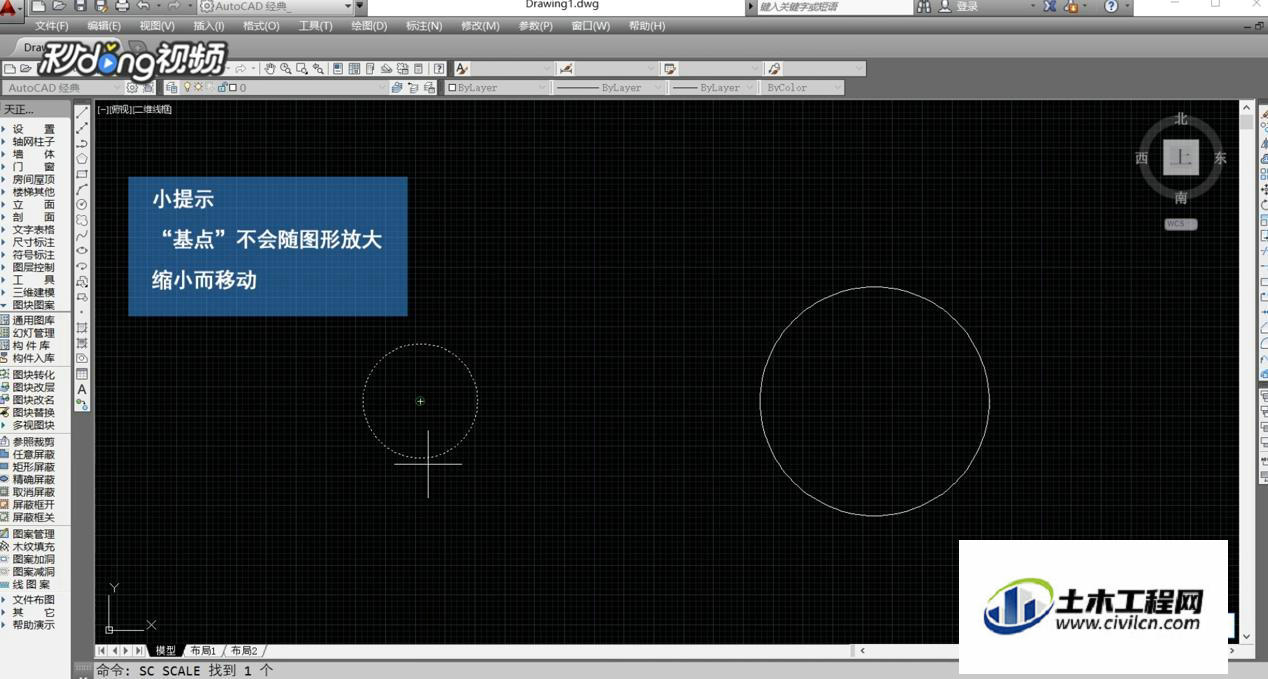This screenshot has height=679, width=1268.
Task: Select the Polygon draw tool
Action: [82, 158]
